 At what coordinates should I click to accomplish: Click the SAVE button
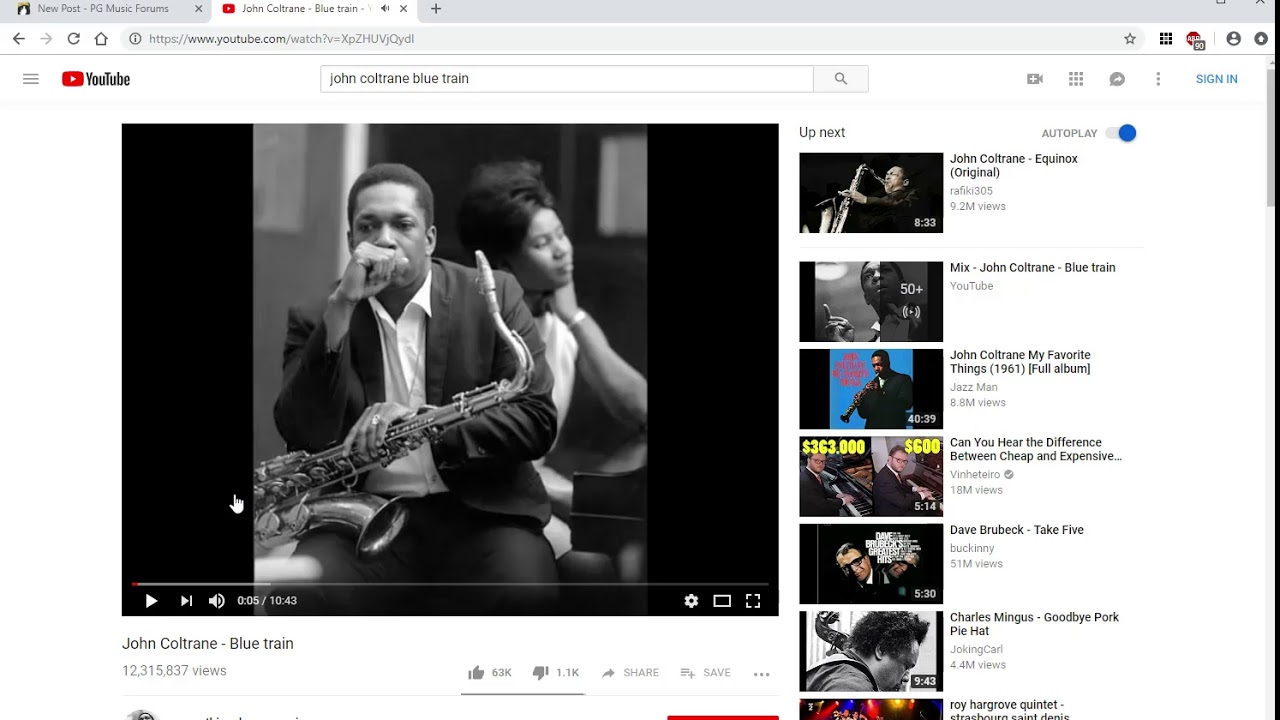pos(705,673)
